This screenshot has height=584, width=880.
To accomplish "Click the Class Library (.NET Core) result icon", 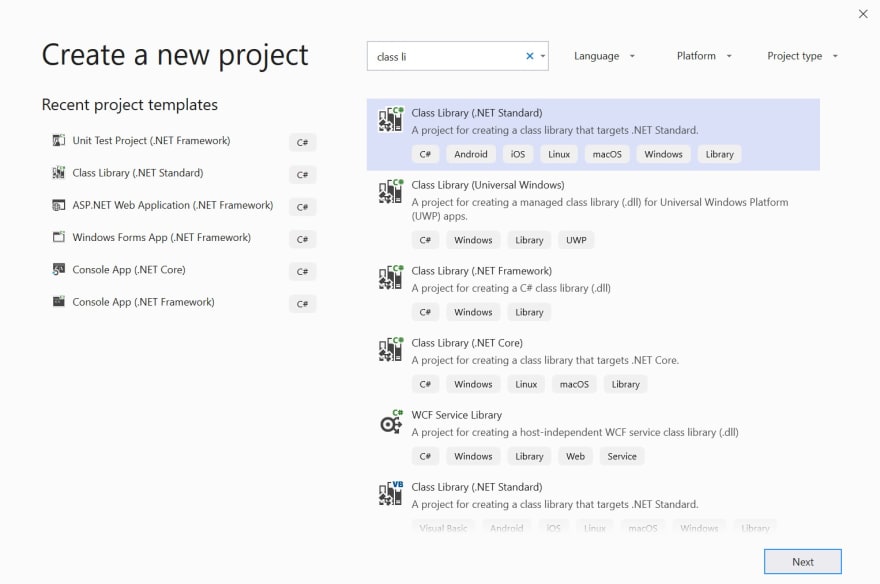I will pos(391,349).
